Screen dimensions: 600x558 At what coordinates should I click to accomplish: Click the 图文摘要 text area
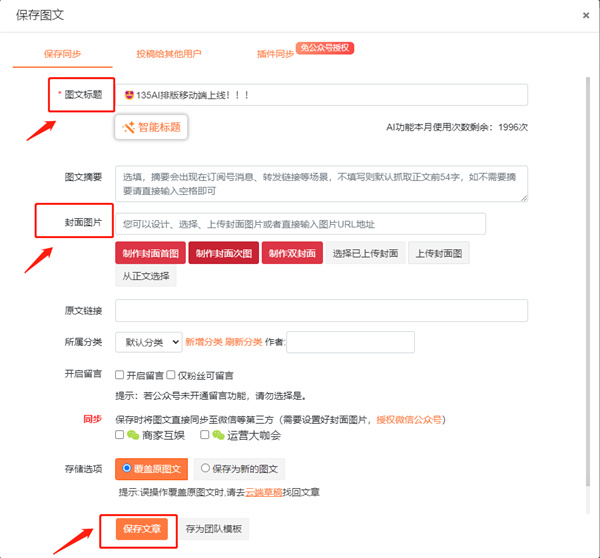[321, 184]
